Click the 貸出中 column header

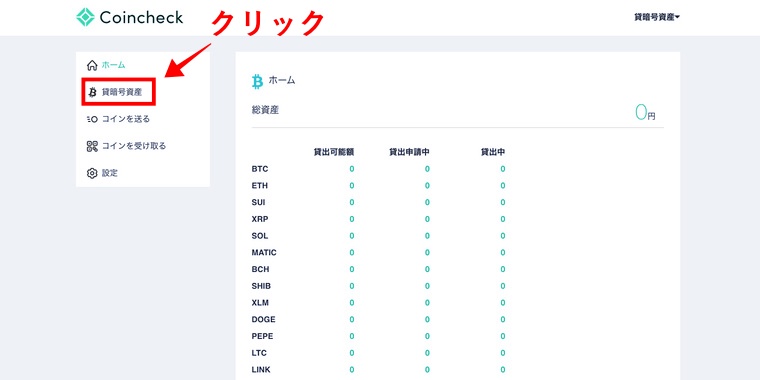pyautogui.click(x=493, y=152)
